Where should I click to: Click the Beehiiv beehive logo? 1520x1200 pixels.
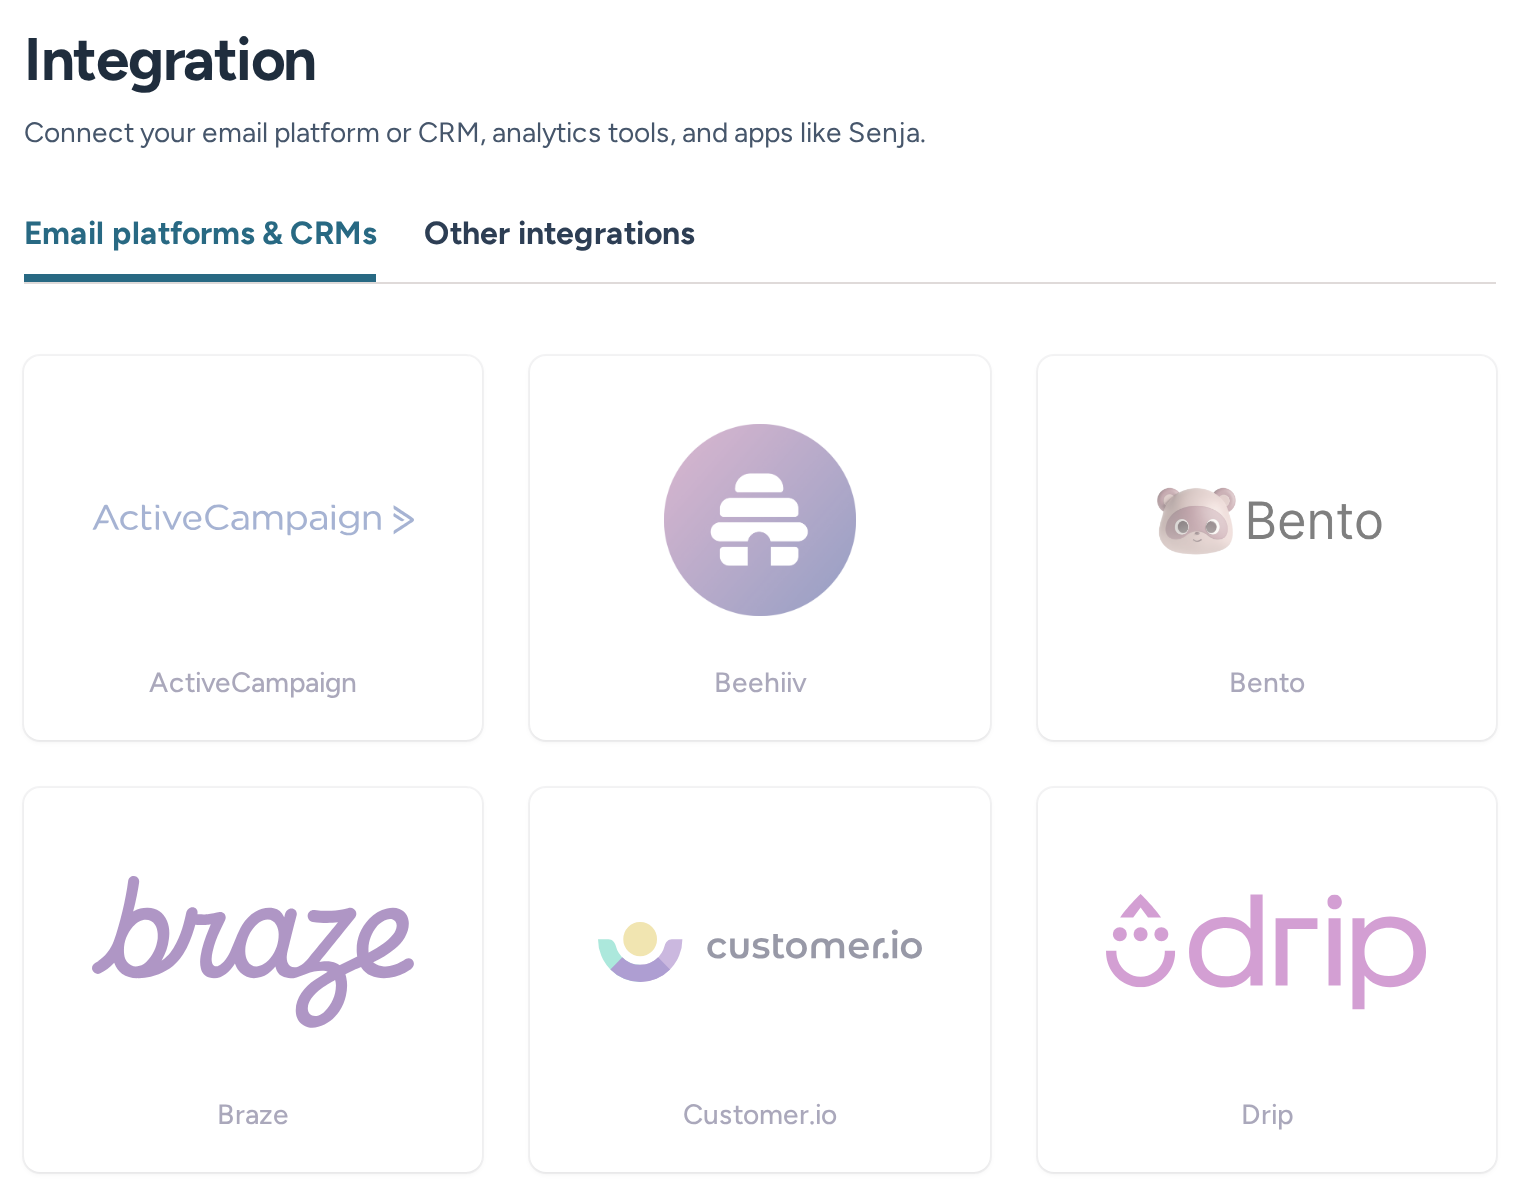pos(760,520)
